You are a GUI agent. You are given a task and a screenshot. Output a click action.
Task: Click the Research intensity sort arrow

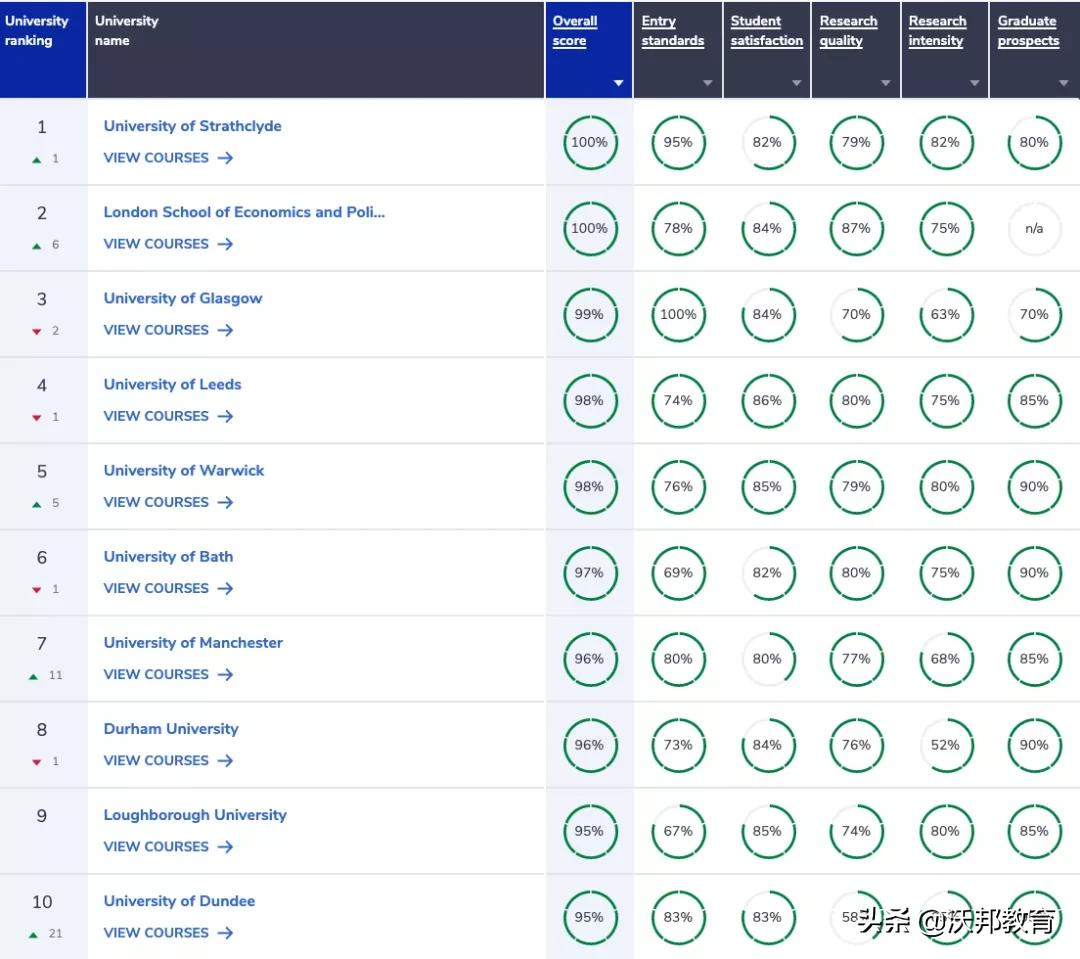point(975,83)
